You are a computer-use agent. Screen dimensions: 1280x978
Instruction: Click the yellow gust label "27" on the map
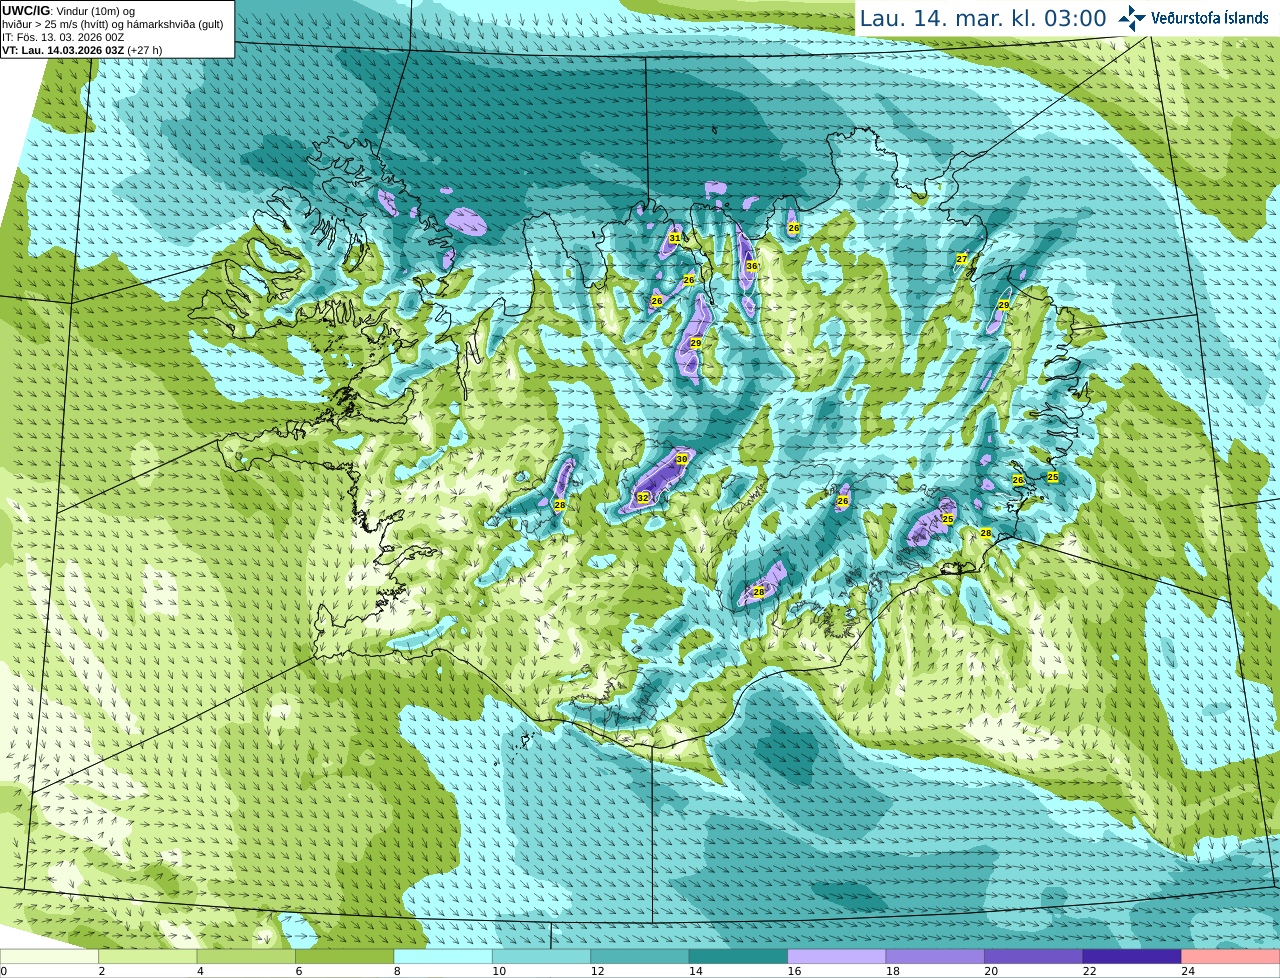962,259
